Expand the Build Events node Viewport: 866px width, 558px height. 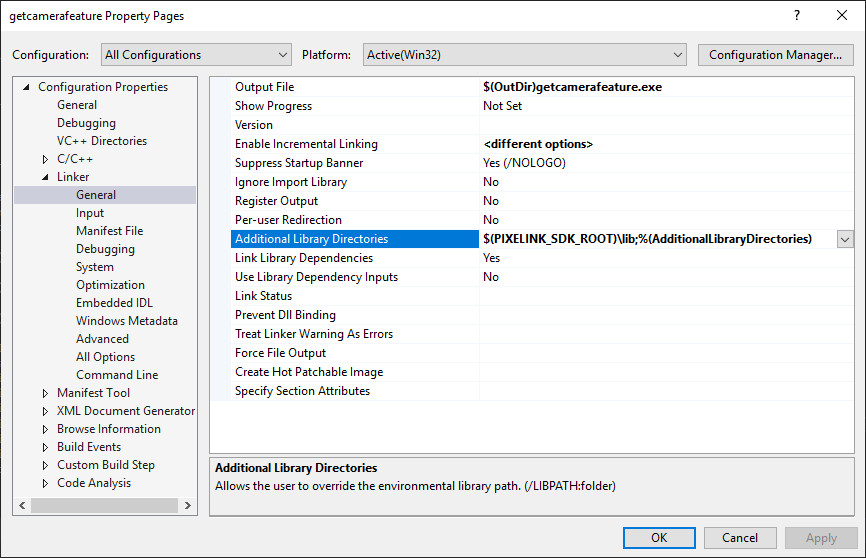45,448
